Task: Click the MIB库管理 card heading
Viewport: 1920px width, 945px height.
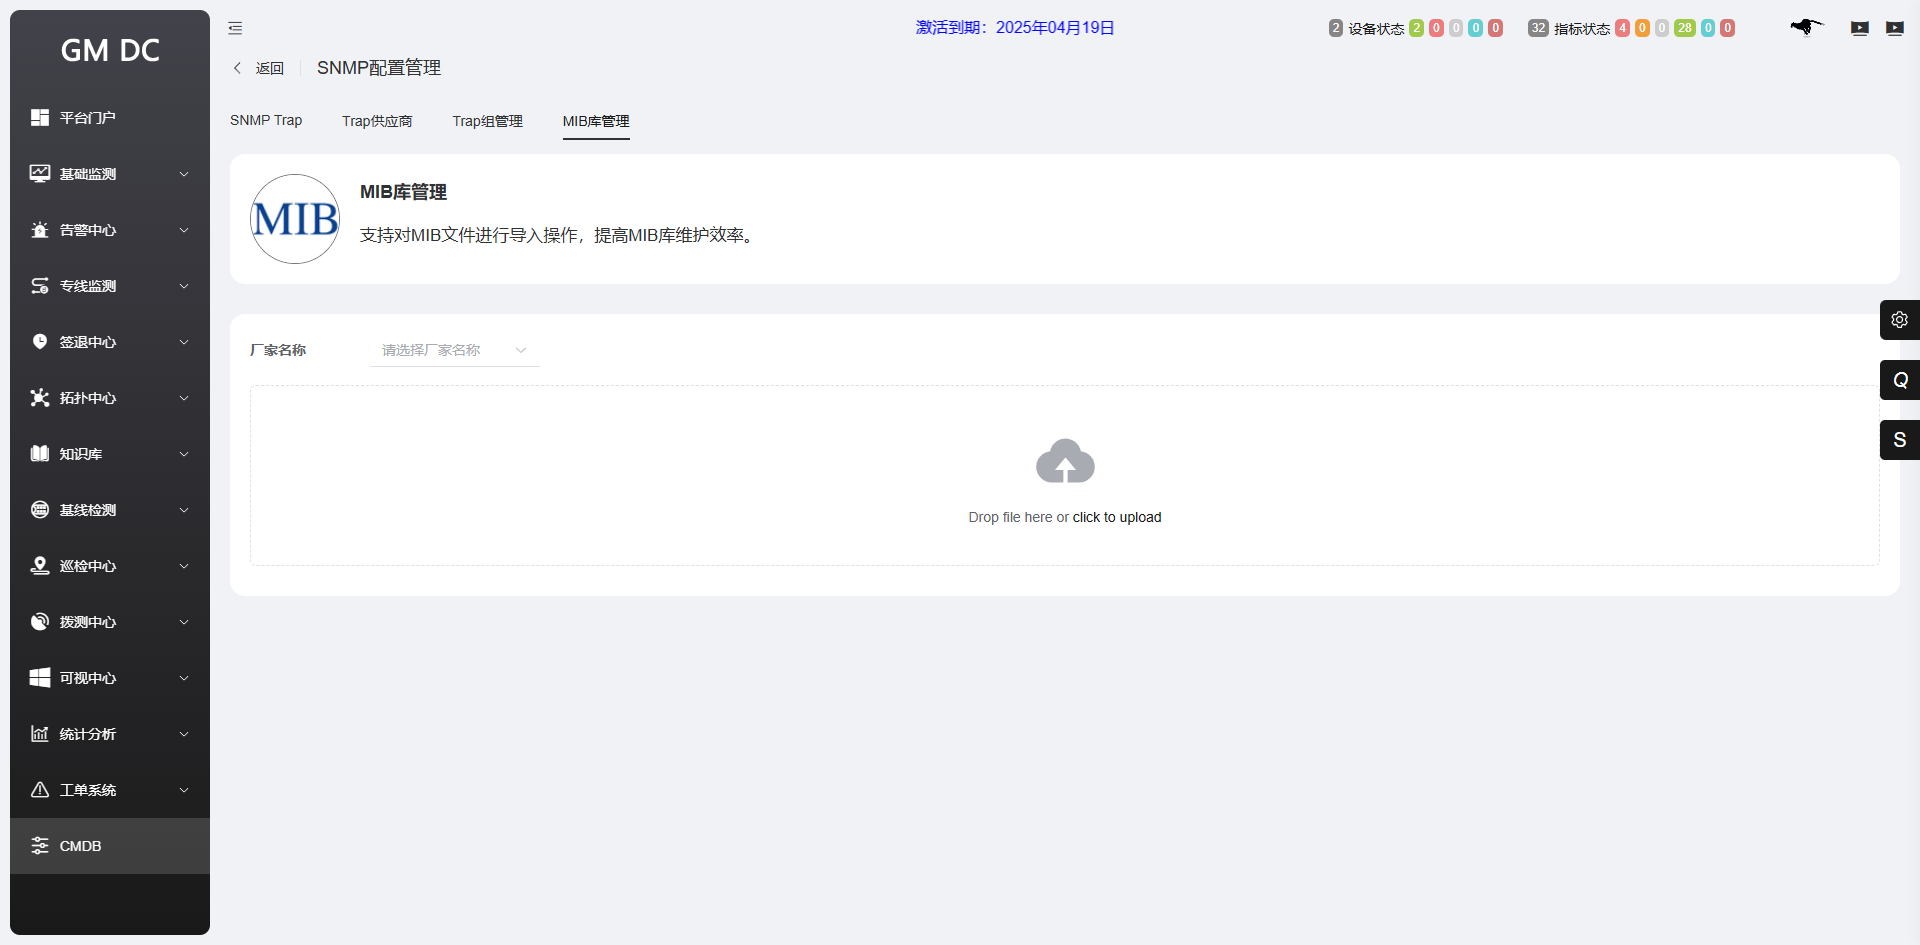Action: click(x=403, y=192)
